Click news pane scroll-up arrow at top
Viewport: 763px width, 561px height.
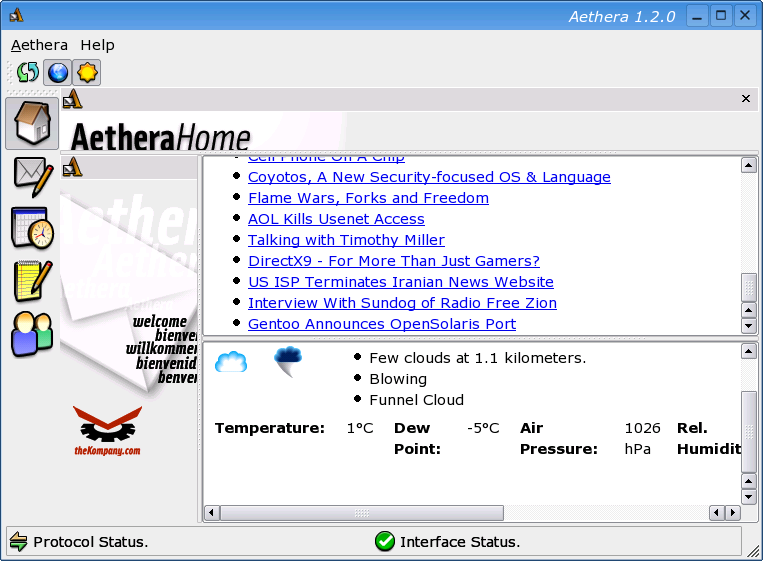coord(748,165)
